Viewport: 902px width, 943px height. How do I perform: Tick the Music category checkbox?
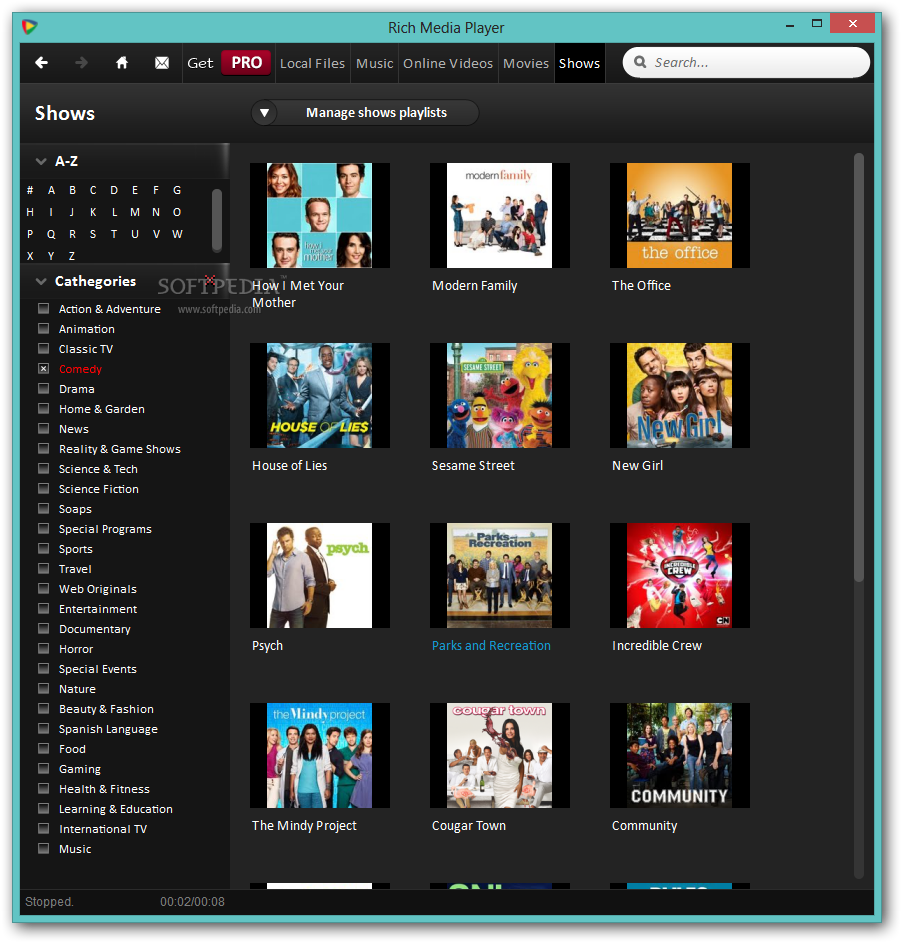coord(43,849)
